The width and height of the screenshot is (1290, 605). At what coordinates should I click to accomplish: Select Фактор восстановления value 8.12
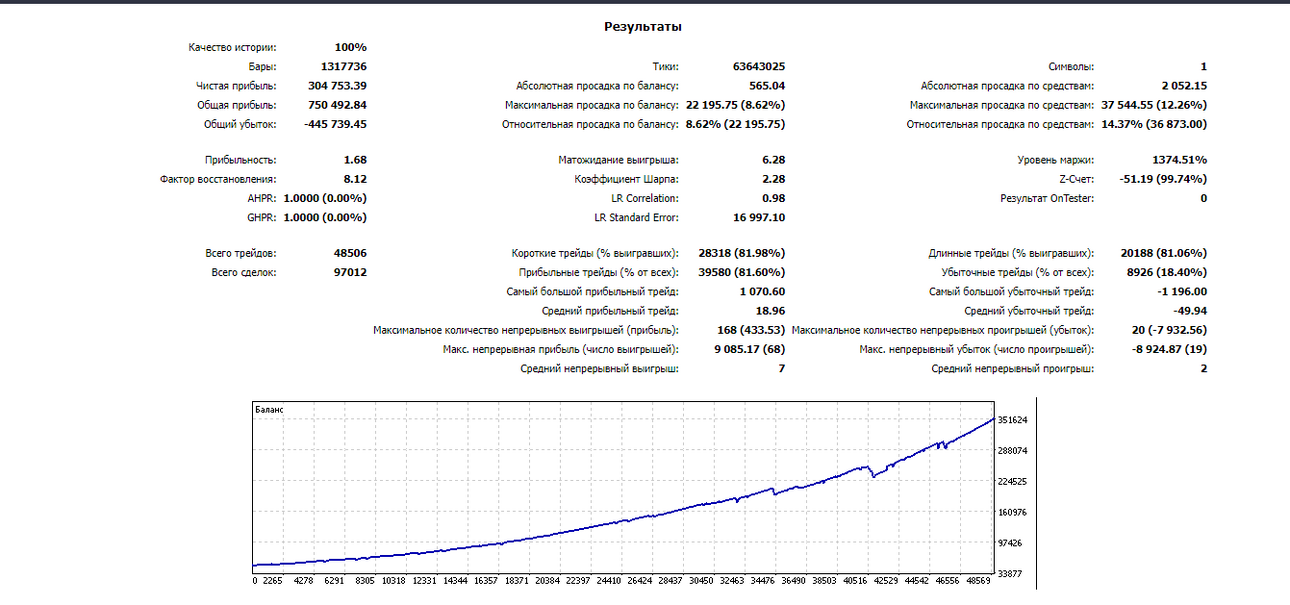click(355, 179)
